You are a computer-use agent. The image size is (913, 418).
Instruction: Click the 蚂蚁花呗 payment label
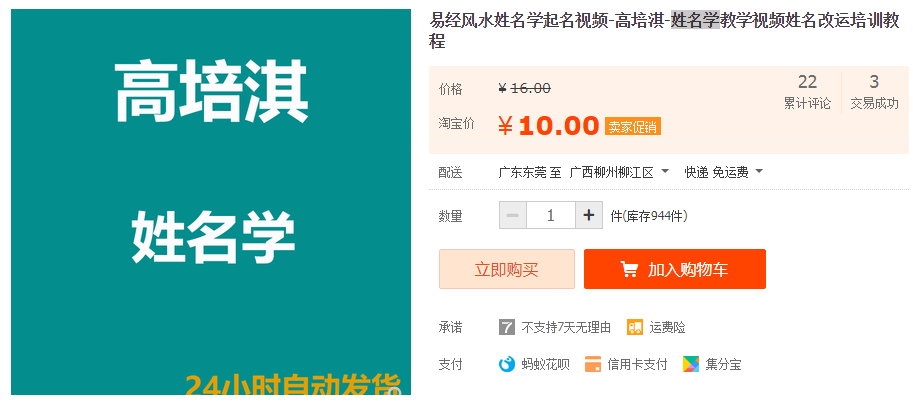(x=545, y=364)
